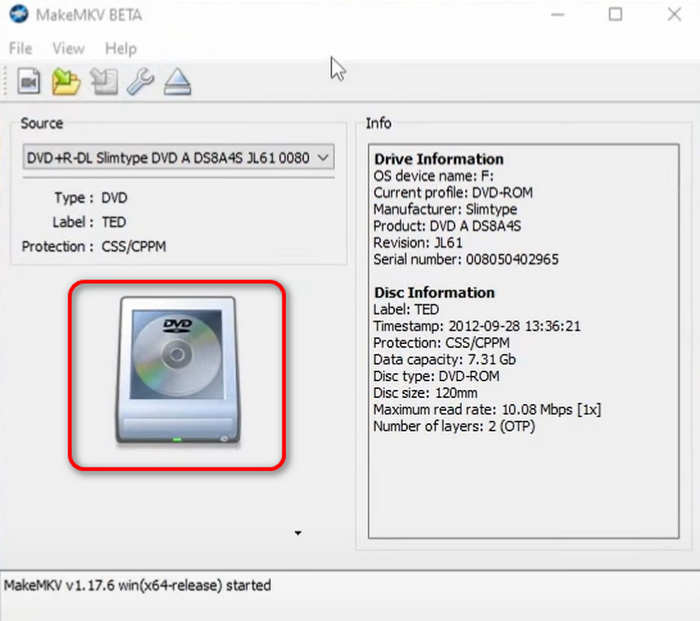Click 'Timestamp: 2012-09-28 13:36:21' line
The image size is (700, 621).
[477, 326]
